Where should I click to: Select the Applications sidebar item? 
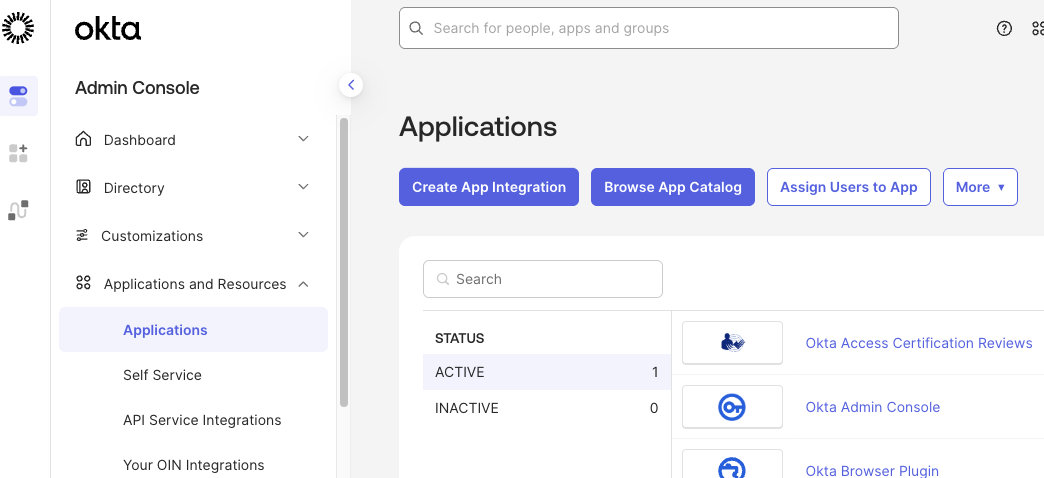193,330
